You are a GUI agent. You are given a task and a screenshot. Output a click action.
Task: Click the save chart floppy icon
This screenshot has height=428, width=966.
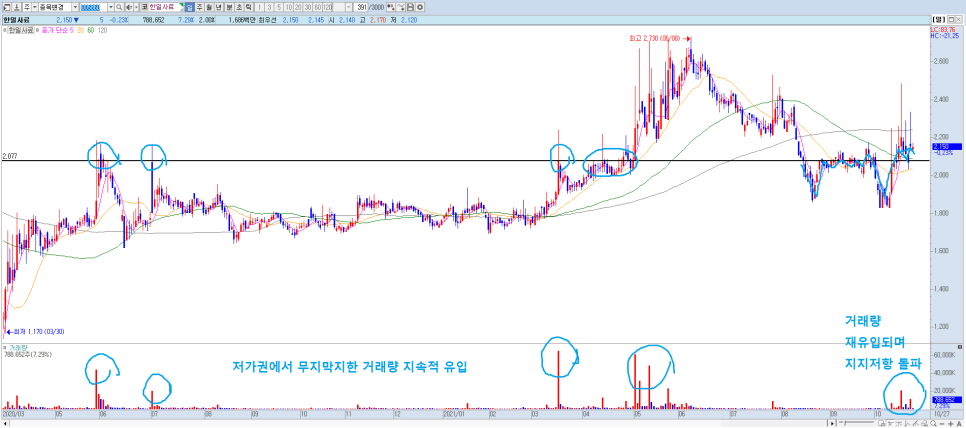410,7
